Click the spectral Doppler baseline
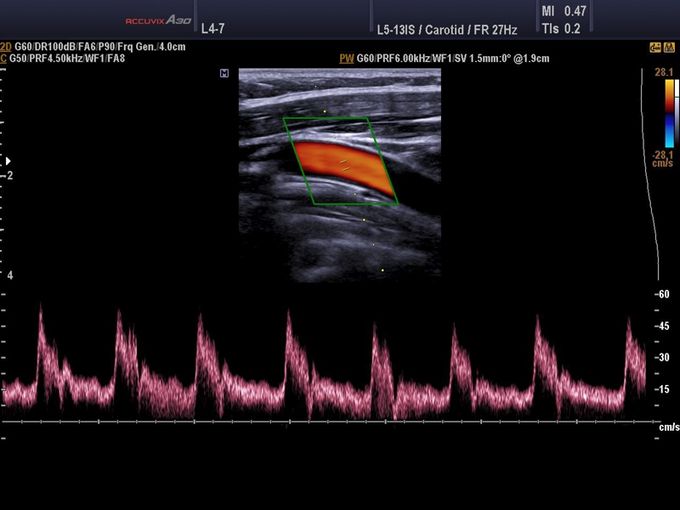This screenshot has height=510, width=680. pos(330,421)
